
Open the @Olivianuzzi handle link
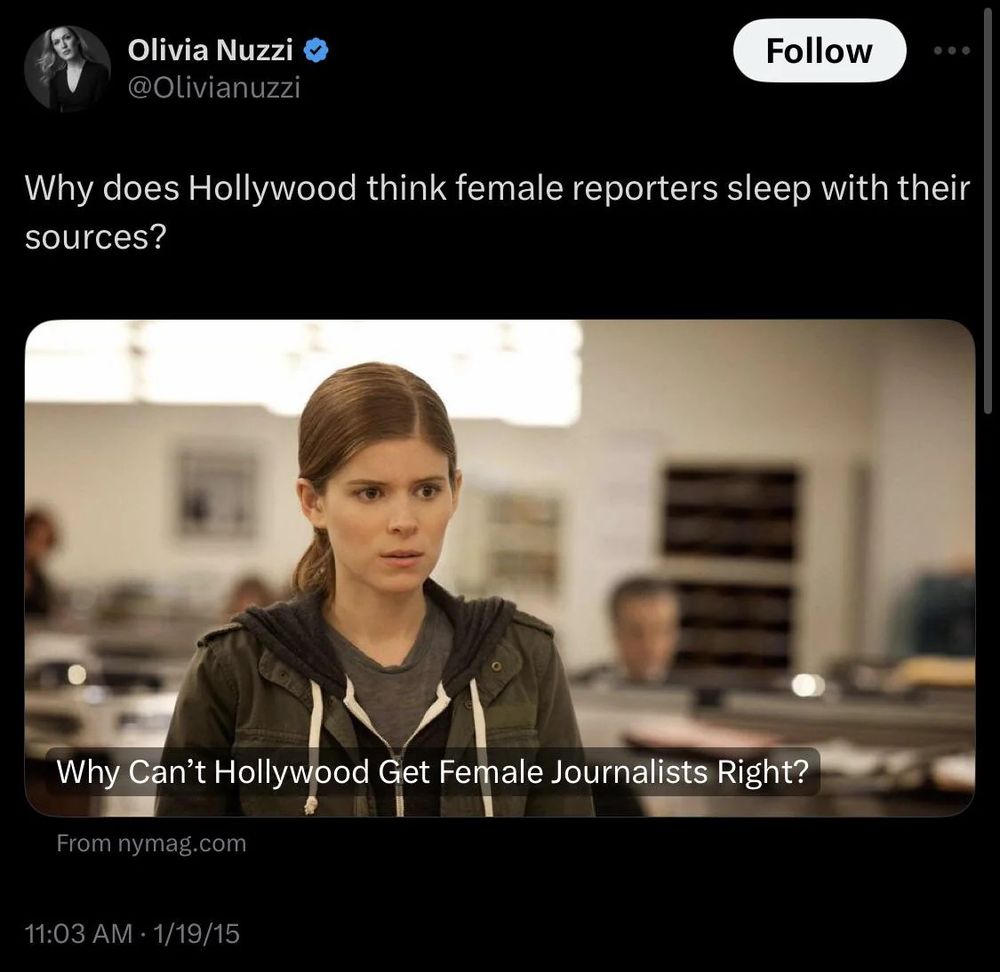click(214, 87)
